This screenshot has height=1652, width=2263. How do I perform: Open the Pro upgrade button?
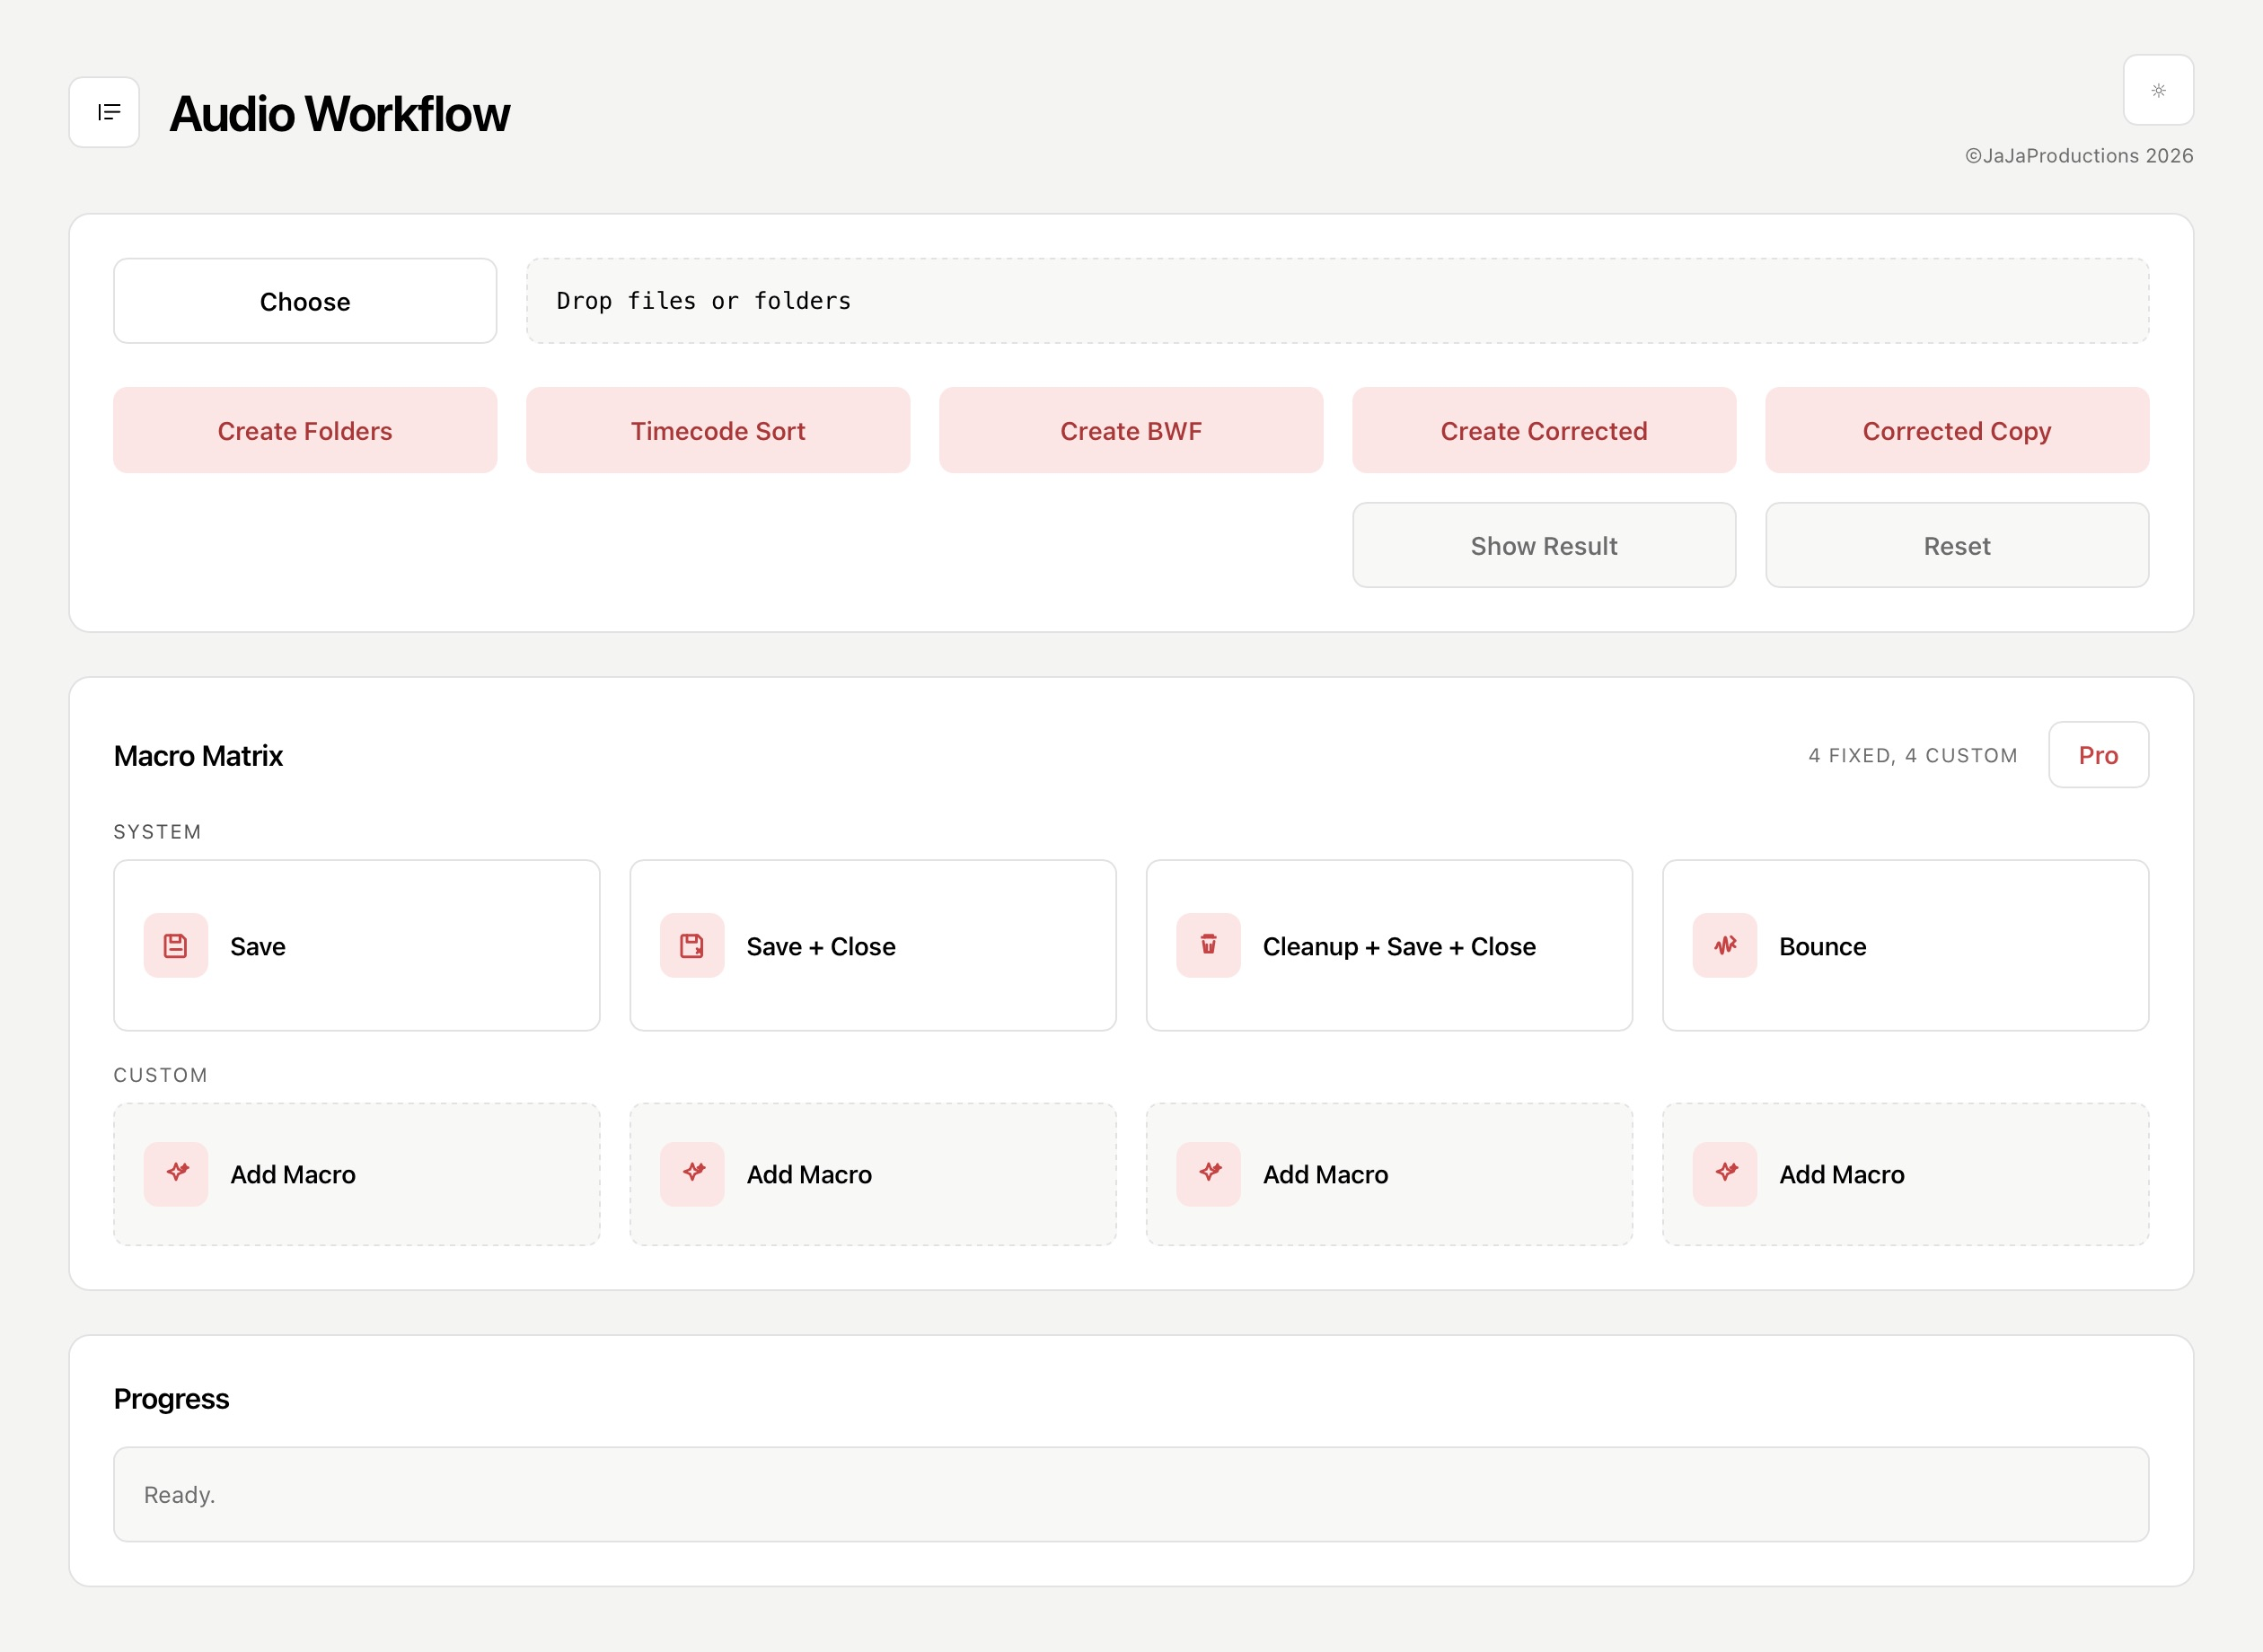pyautogui.click(x=2098, y=755)
